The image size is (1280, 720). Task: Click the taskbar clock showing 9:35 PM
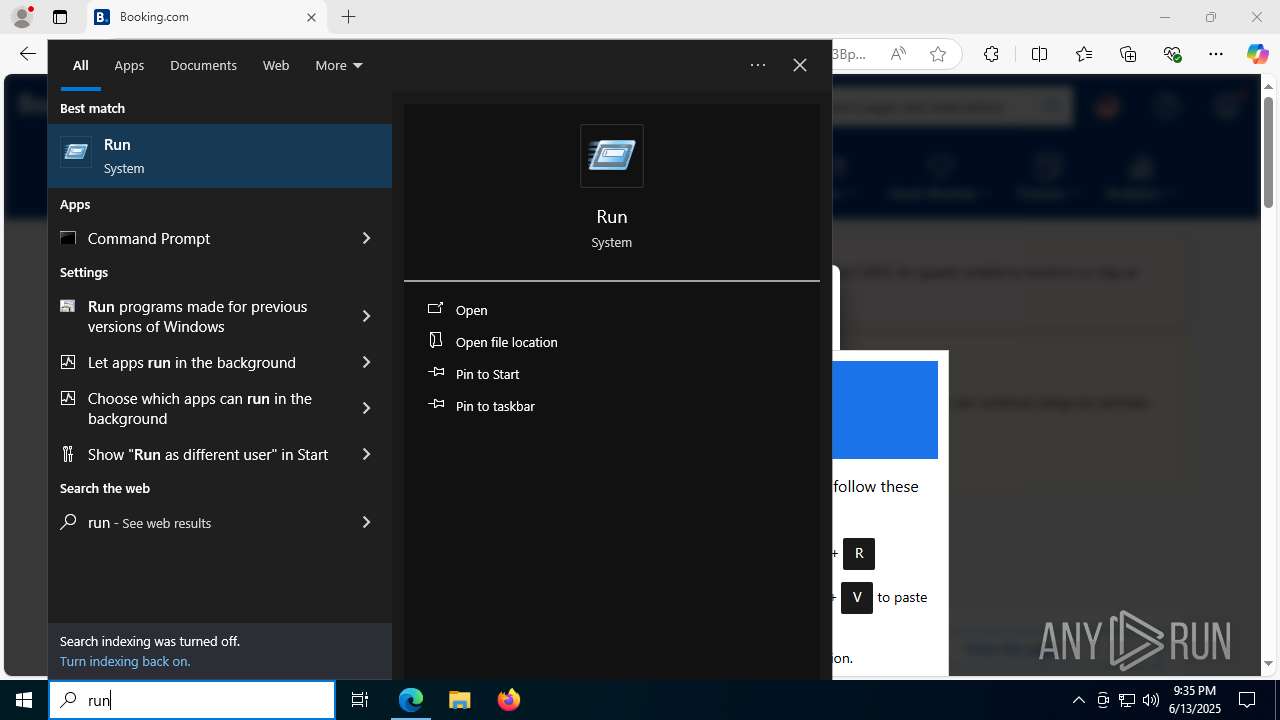click(1195, 700)
